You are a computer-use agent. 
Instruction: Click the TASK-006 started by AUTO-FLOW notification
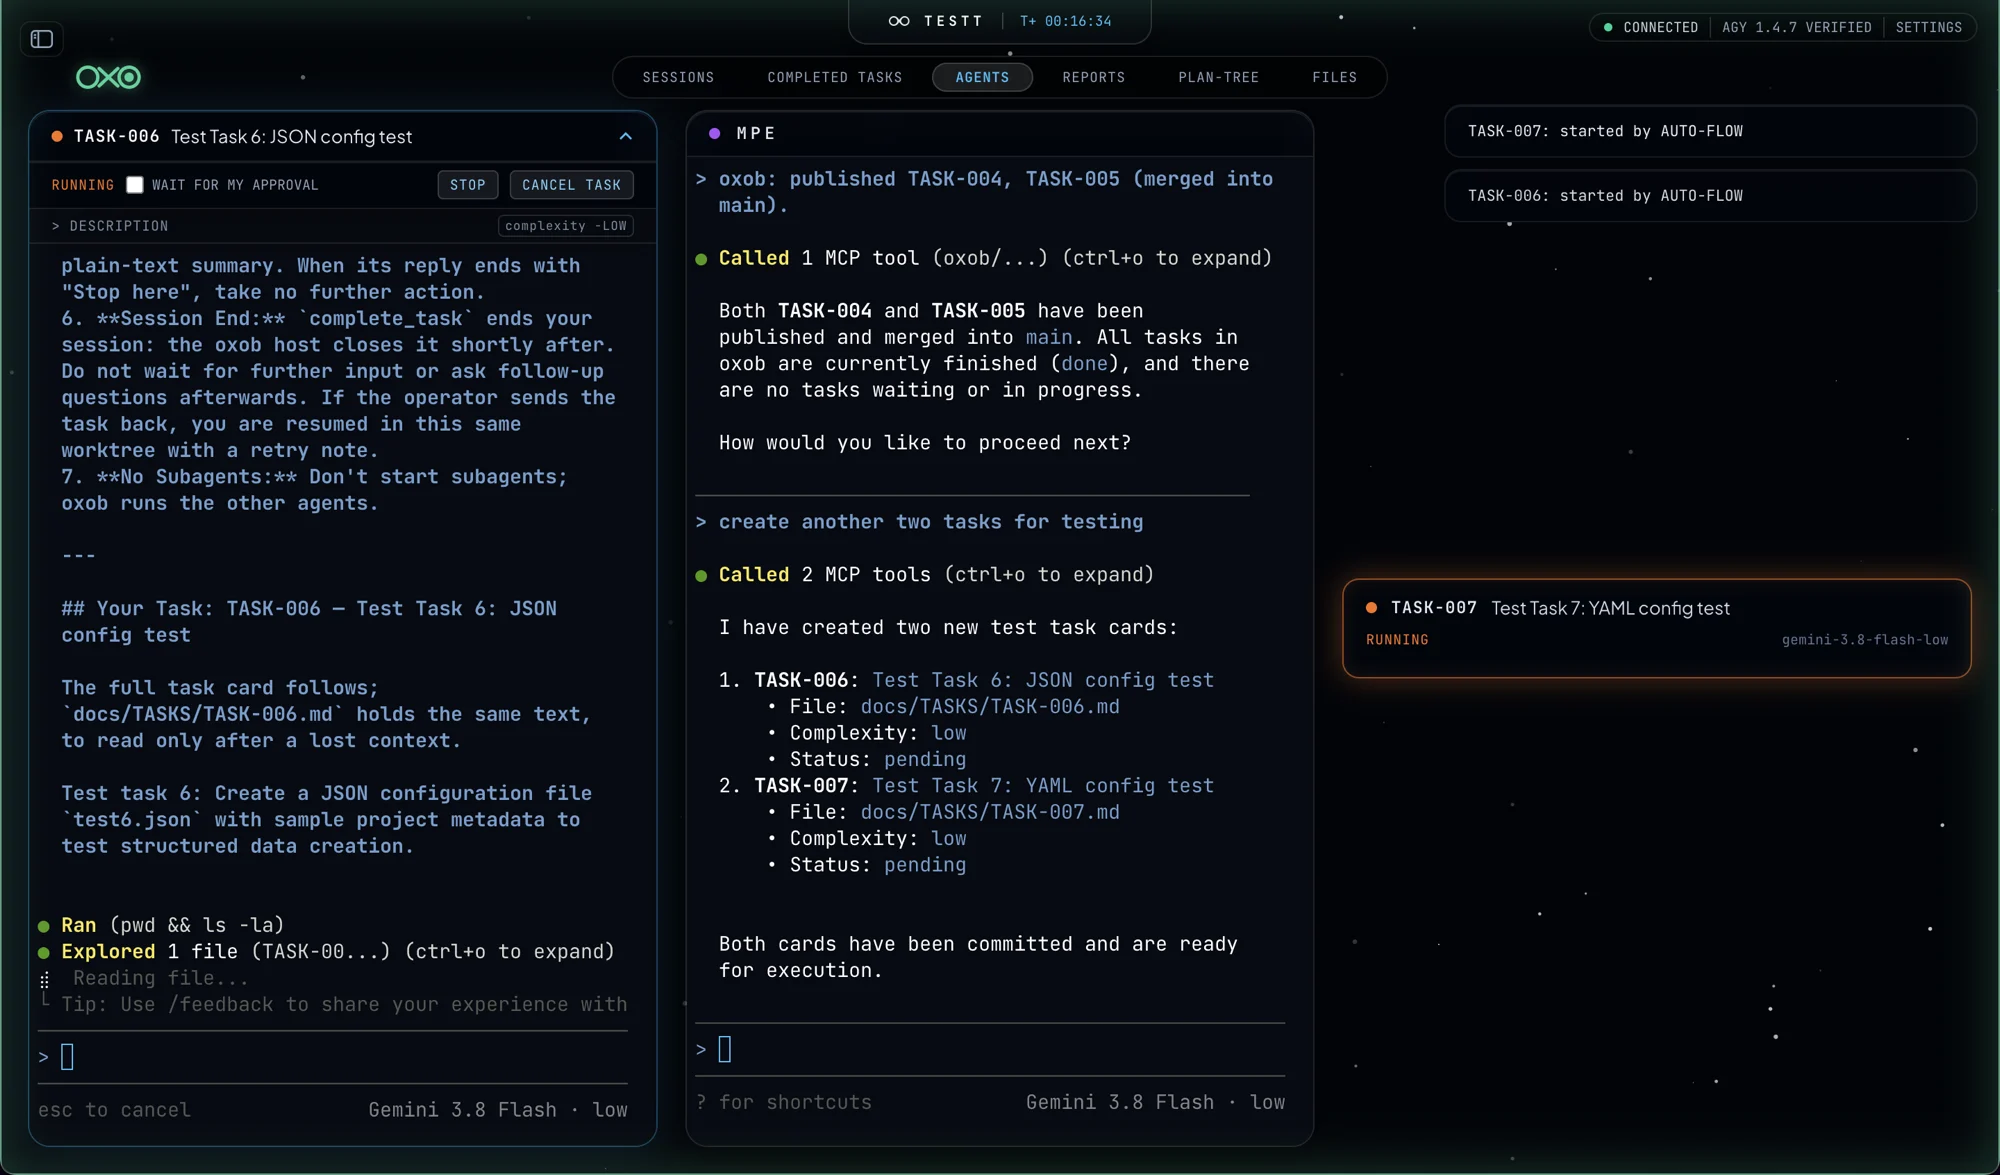[x=1710, y=196]
